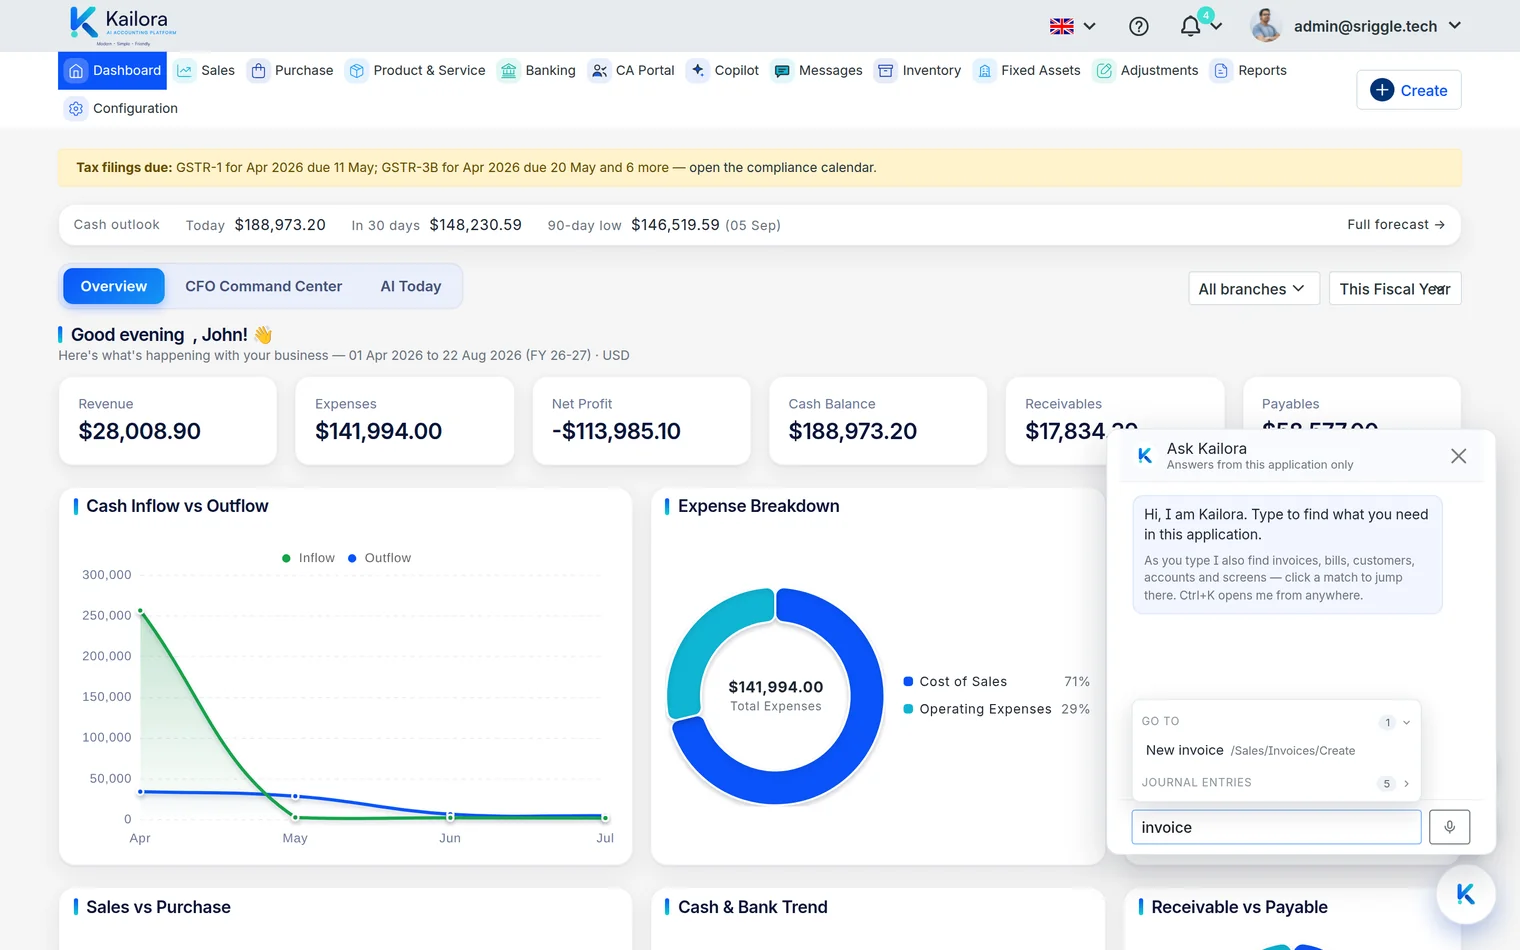Click the Reports document icon in navigation
The image size is (1520, 950).
(x=1221, y=70)
